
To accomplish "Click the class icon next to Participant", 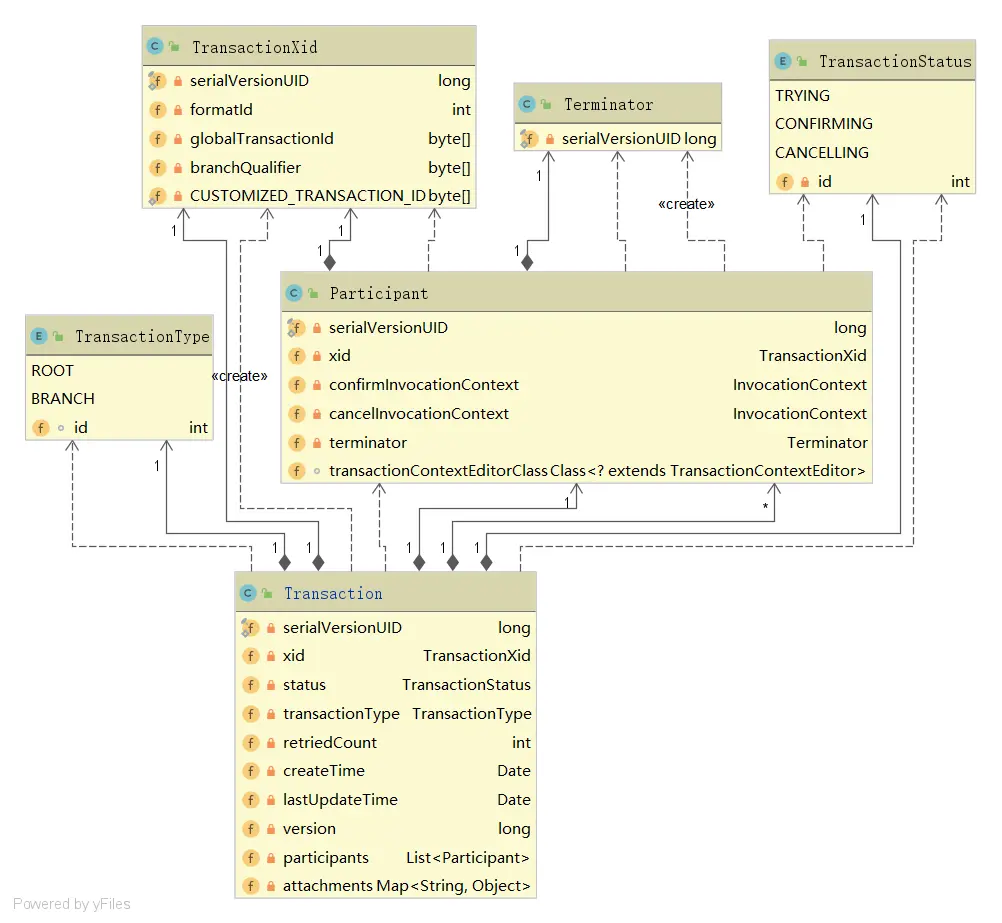I will 294,293.
